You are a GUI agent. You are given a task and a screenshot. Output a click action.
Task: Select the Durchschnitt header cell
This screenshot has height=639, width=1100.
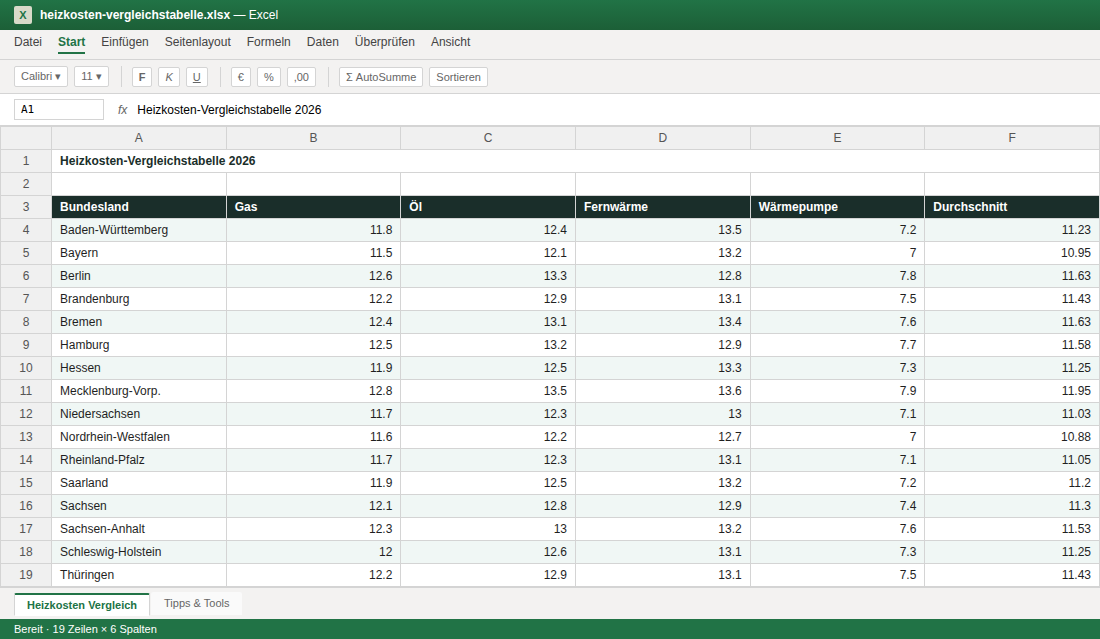1012,207
